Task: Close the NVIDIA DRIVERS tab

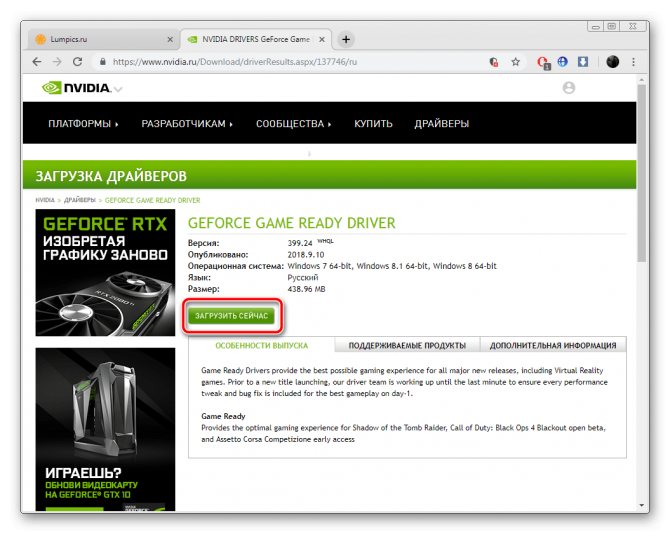Action: pyautogui.click(x=322, y=39)
